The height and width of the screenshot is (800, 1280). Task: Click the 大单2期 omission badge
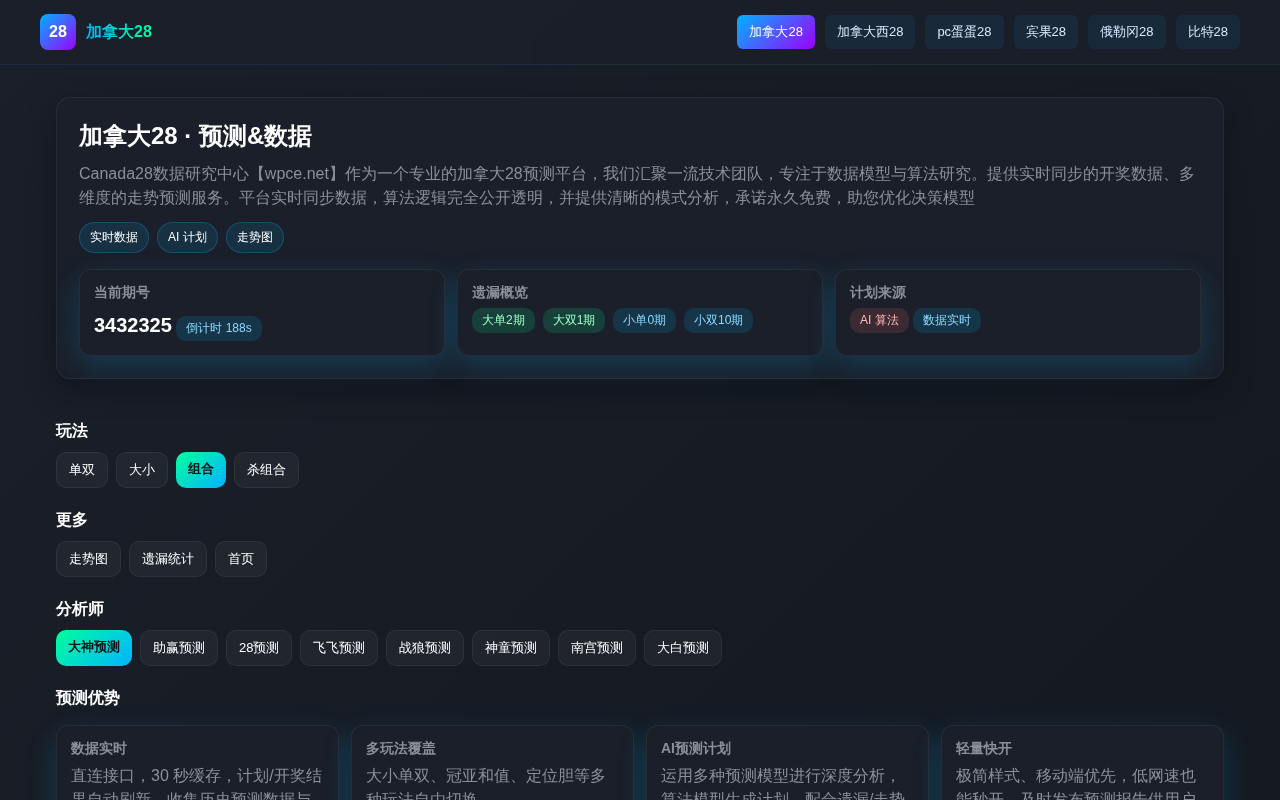tap(503, 320)
